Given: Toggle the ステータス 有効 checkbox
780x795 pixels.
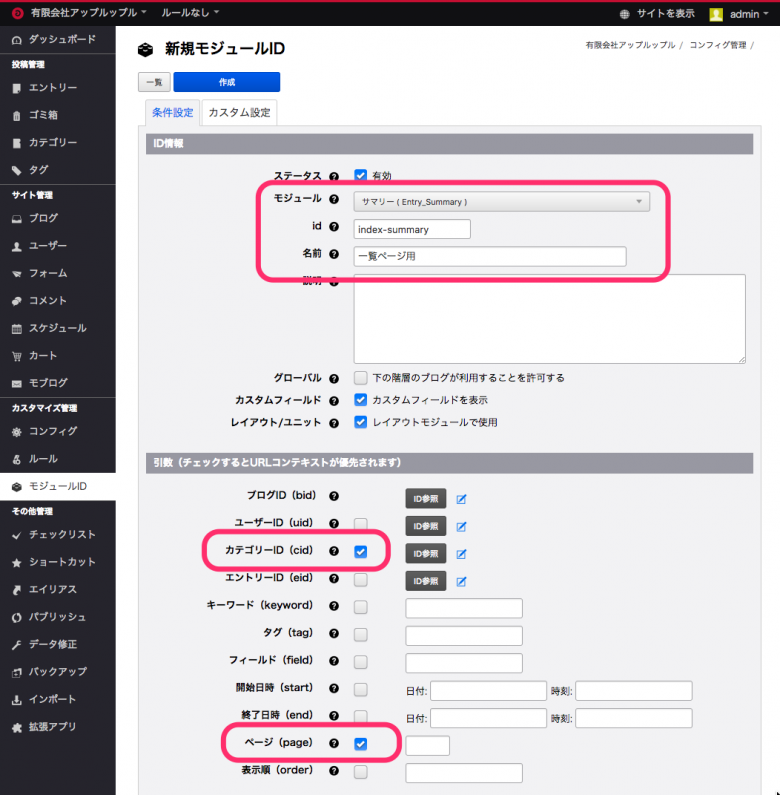Looking at the screenshot, I should (x=361, y=175).
